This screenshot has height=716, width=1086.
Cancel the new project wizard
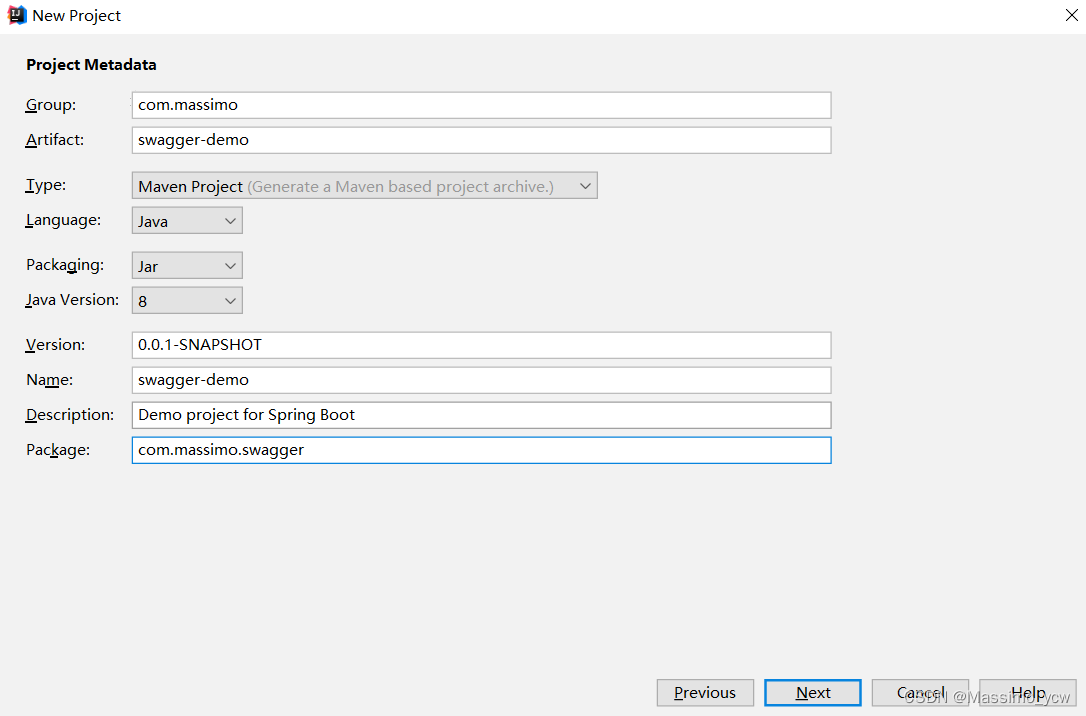[x=920, y=692]
